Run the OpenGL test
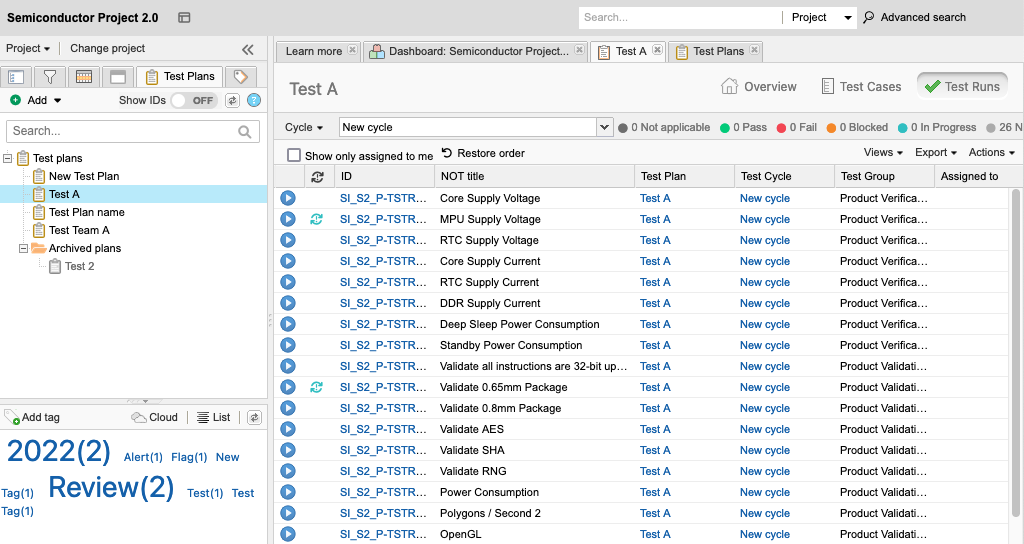The height and width of the screenshot is (544, 1024). [288, 534]
